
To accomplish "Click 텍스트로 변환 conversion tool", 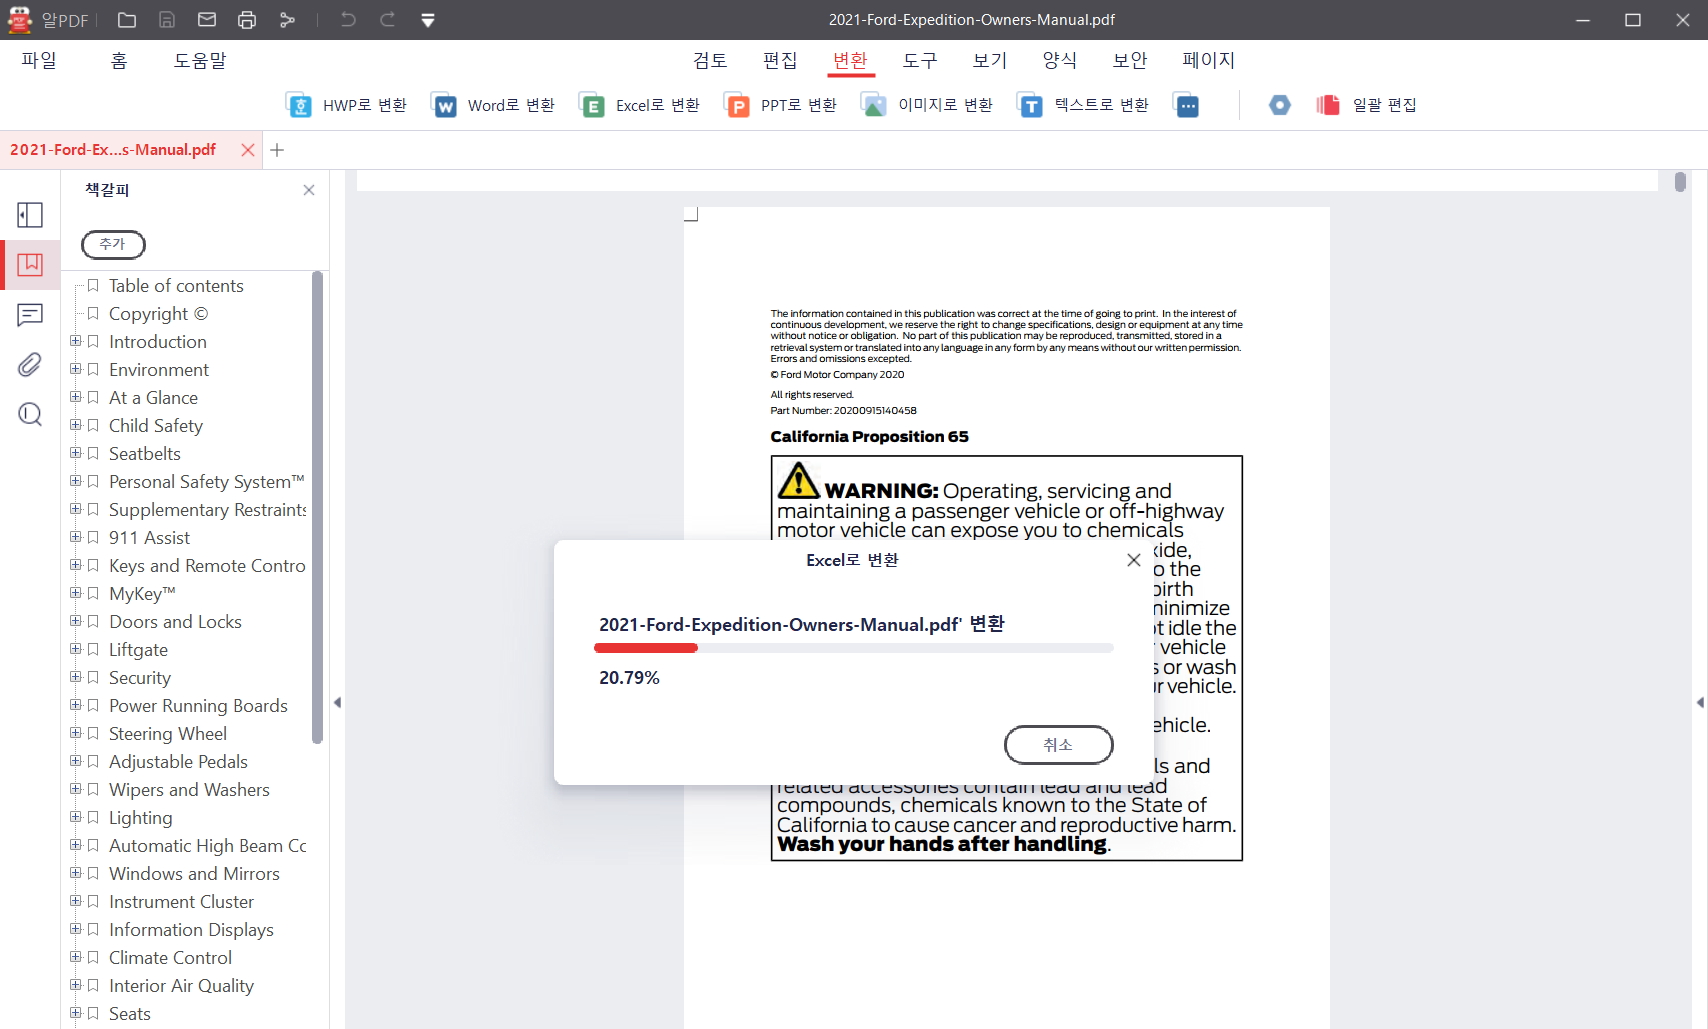I will click(x=1083, y=105).
